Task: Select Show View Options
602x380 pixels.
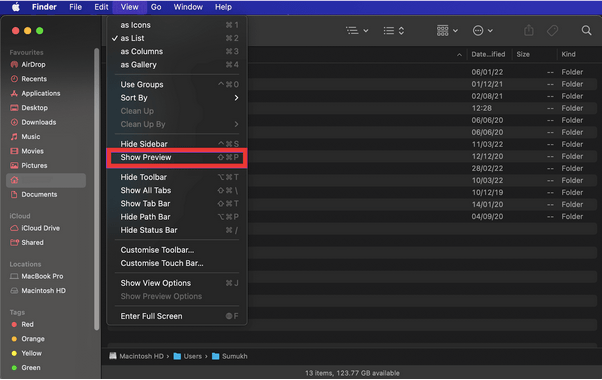Action: [x=177, y=283]
